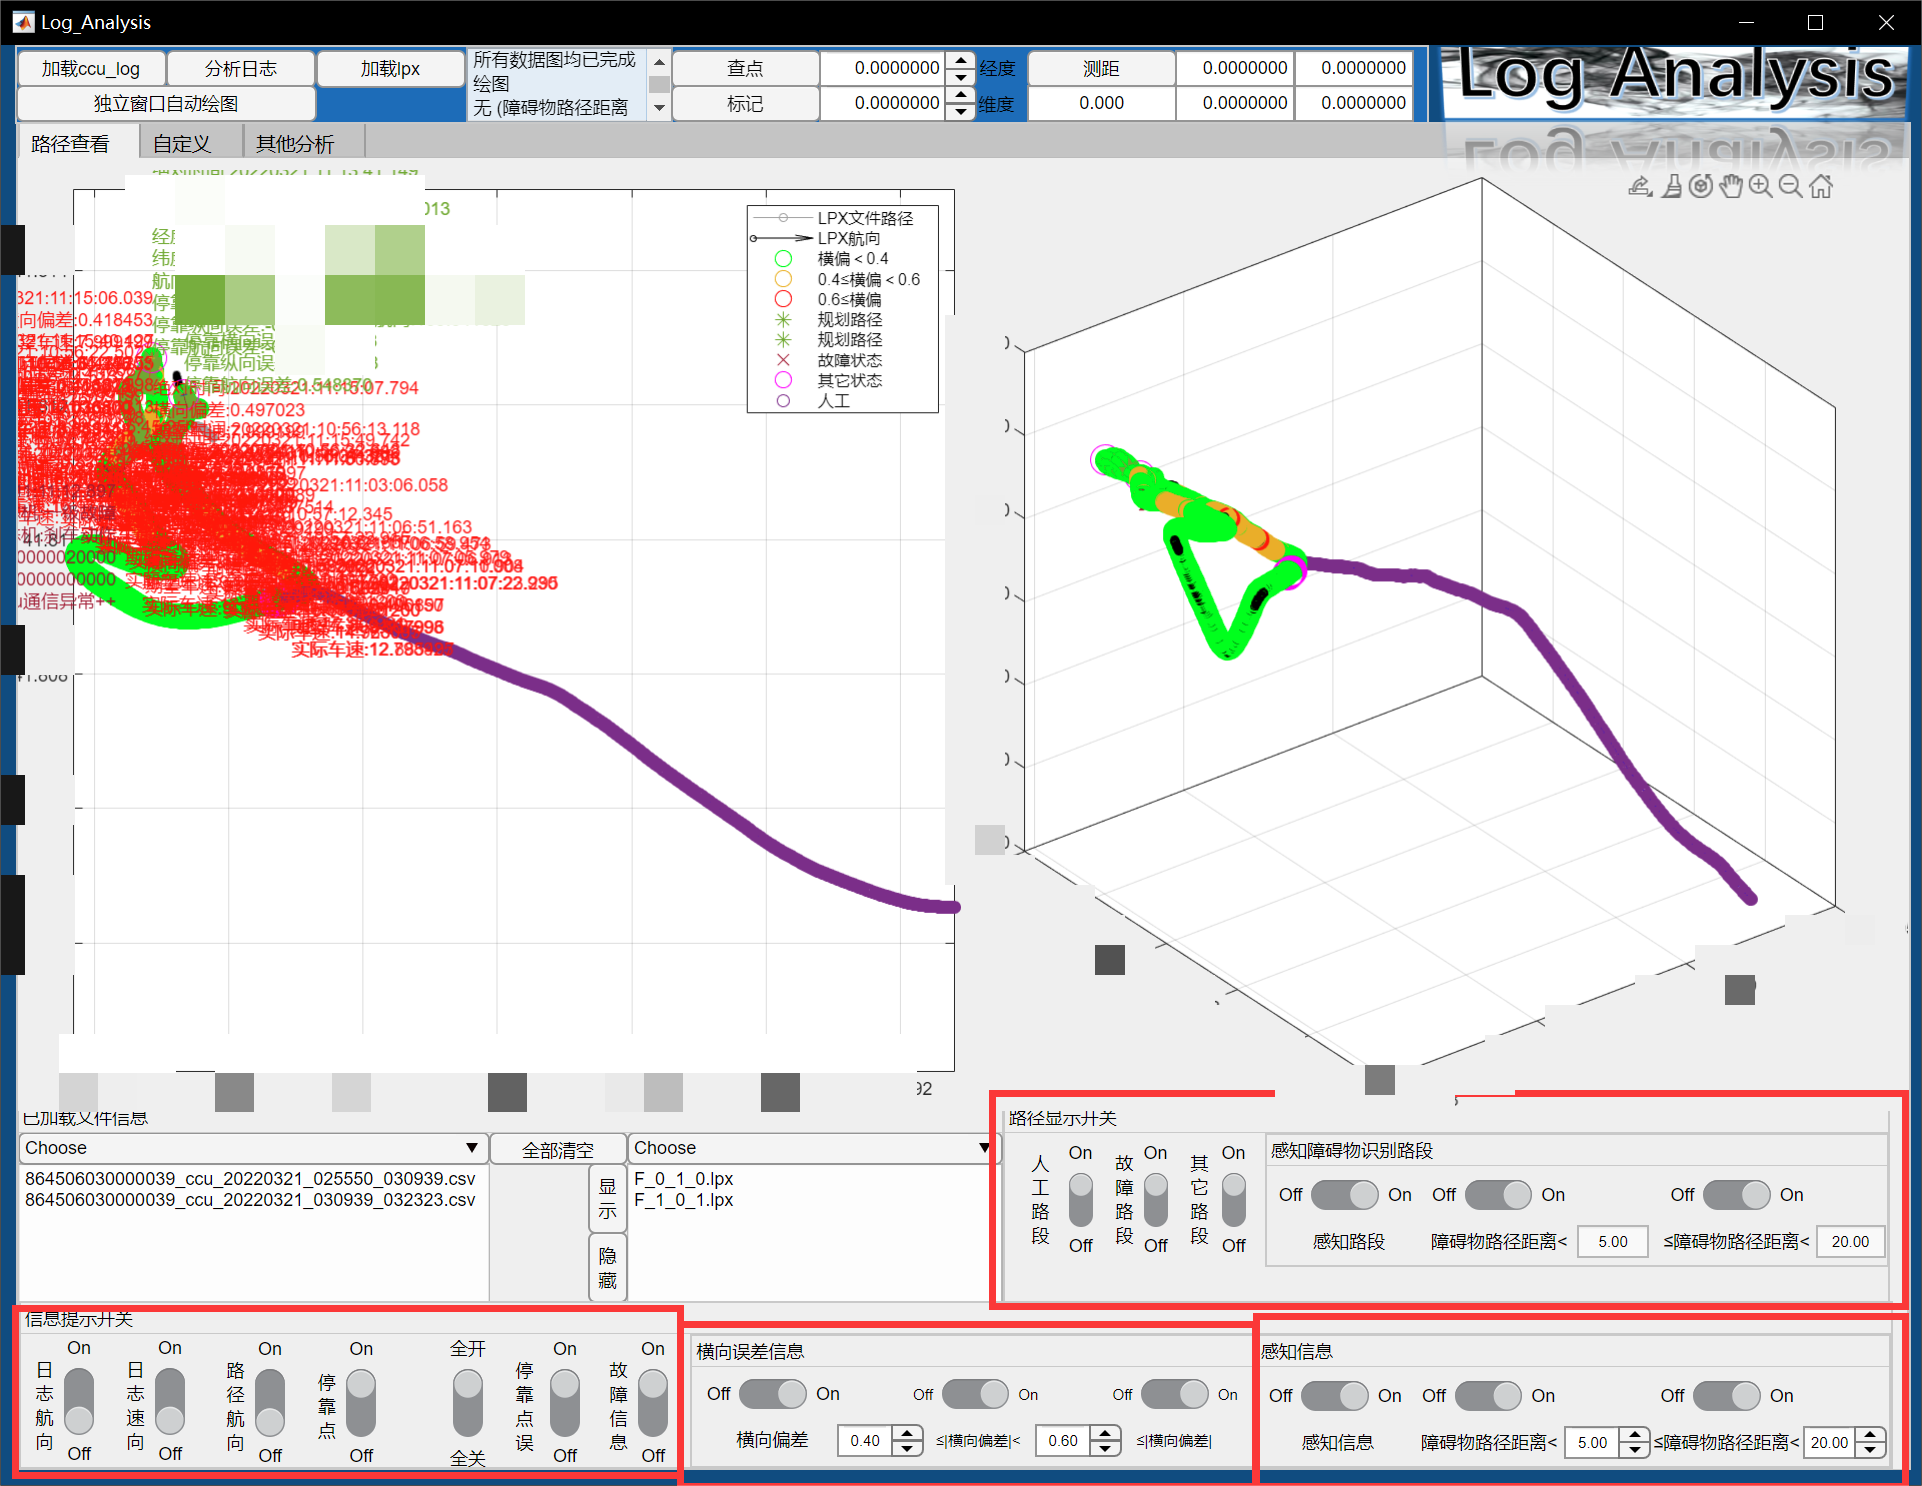1922x1486 pixels.
Task: Select the data brush tool
Action: click(x=1671, y=186)
